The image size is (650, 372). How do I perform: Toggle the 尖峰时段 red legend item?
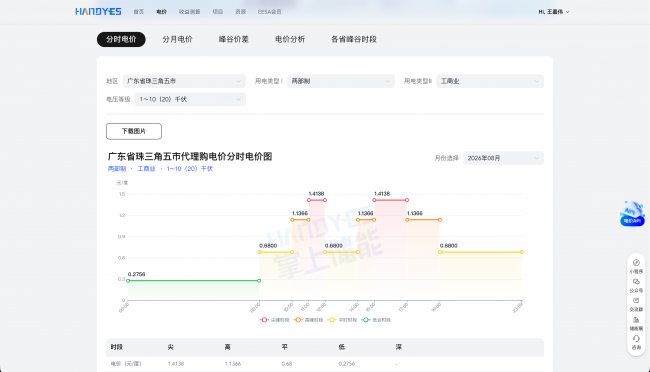coord(274,320)
